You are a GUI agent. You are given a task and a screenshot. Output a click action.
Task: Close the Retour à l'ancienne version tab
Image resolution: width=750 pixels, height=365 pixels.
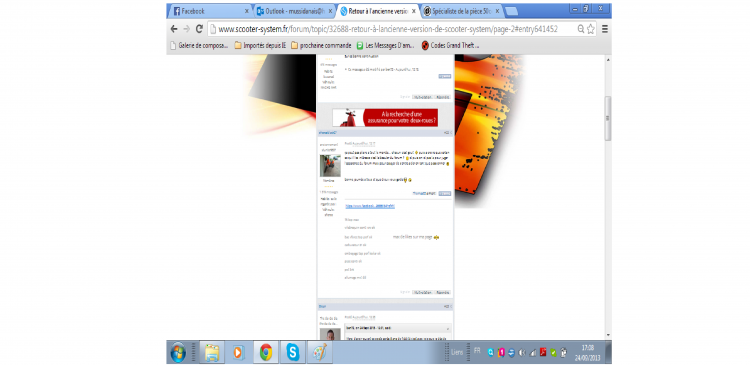[x=413, y=11]
